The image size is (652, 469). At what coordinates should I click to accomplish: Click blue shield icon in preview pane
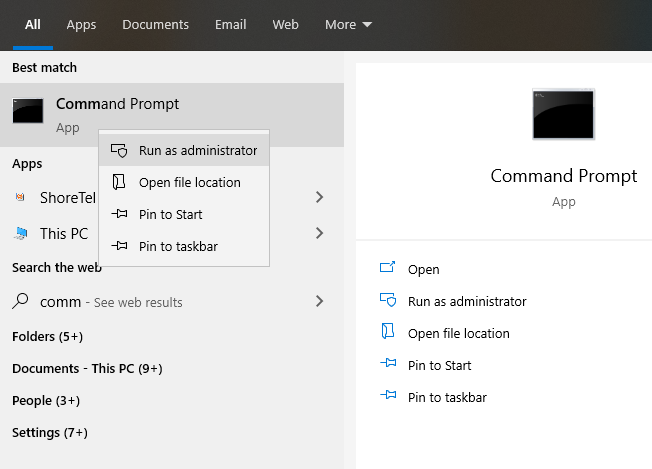pos(388,300)
